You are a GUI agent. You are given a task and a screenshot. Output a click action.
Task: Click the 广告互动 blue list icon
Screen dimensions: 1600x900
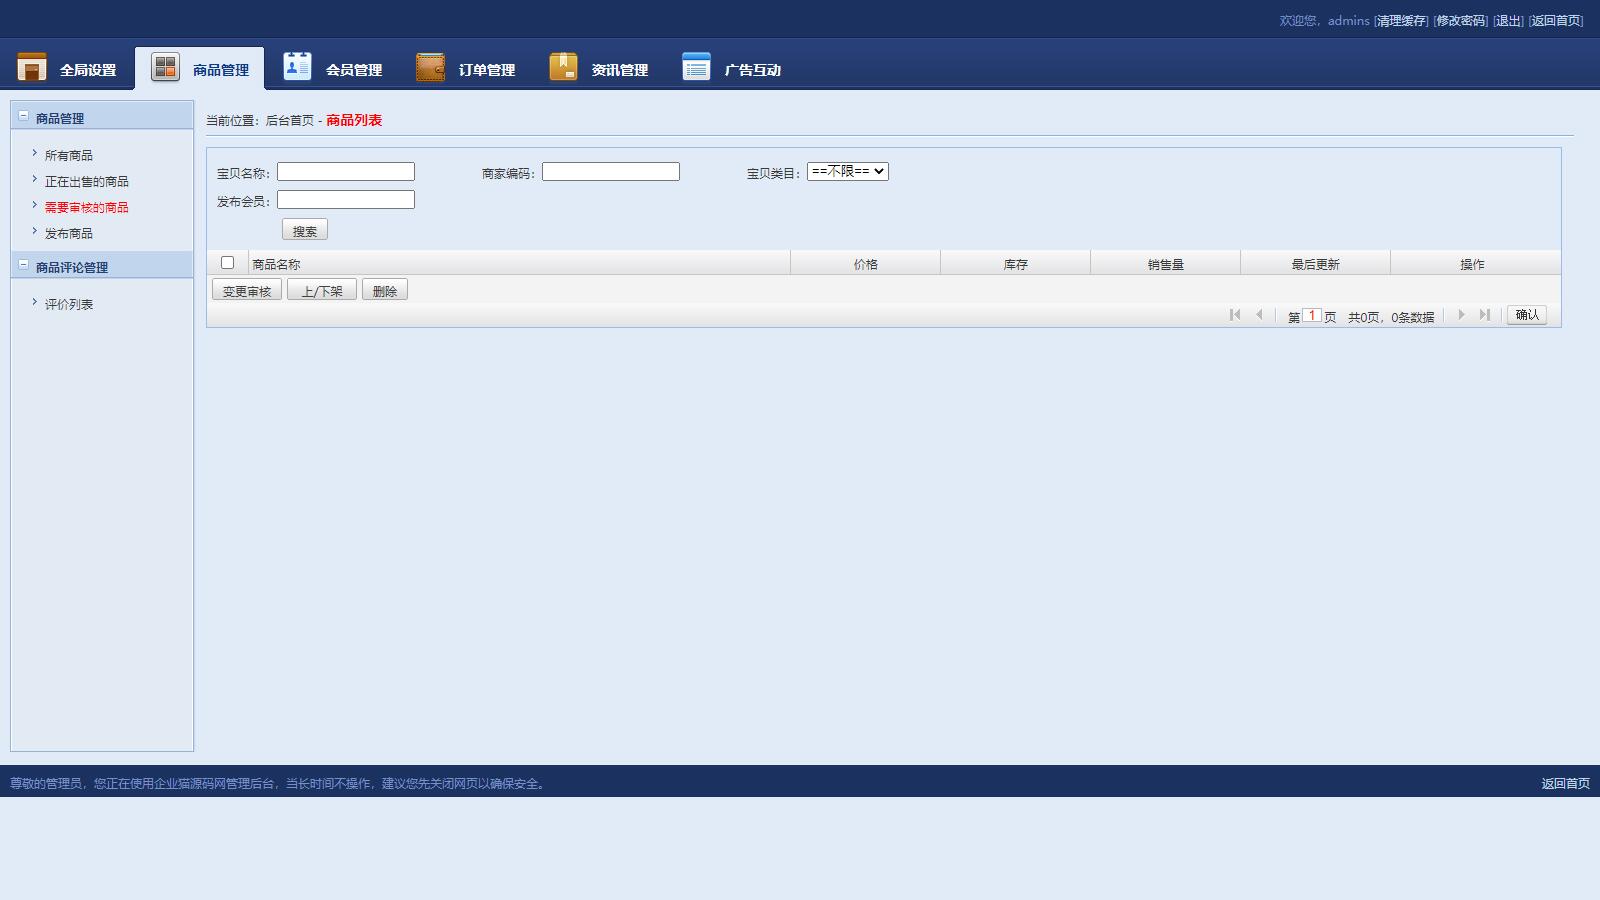(x=696, y=67)
